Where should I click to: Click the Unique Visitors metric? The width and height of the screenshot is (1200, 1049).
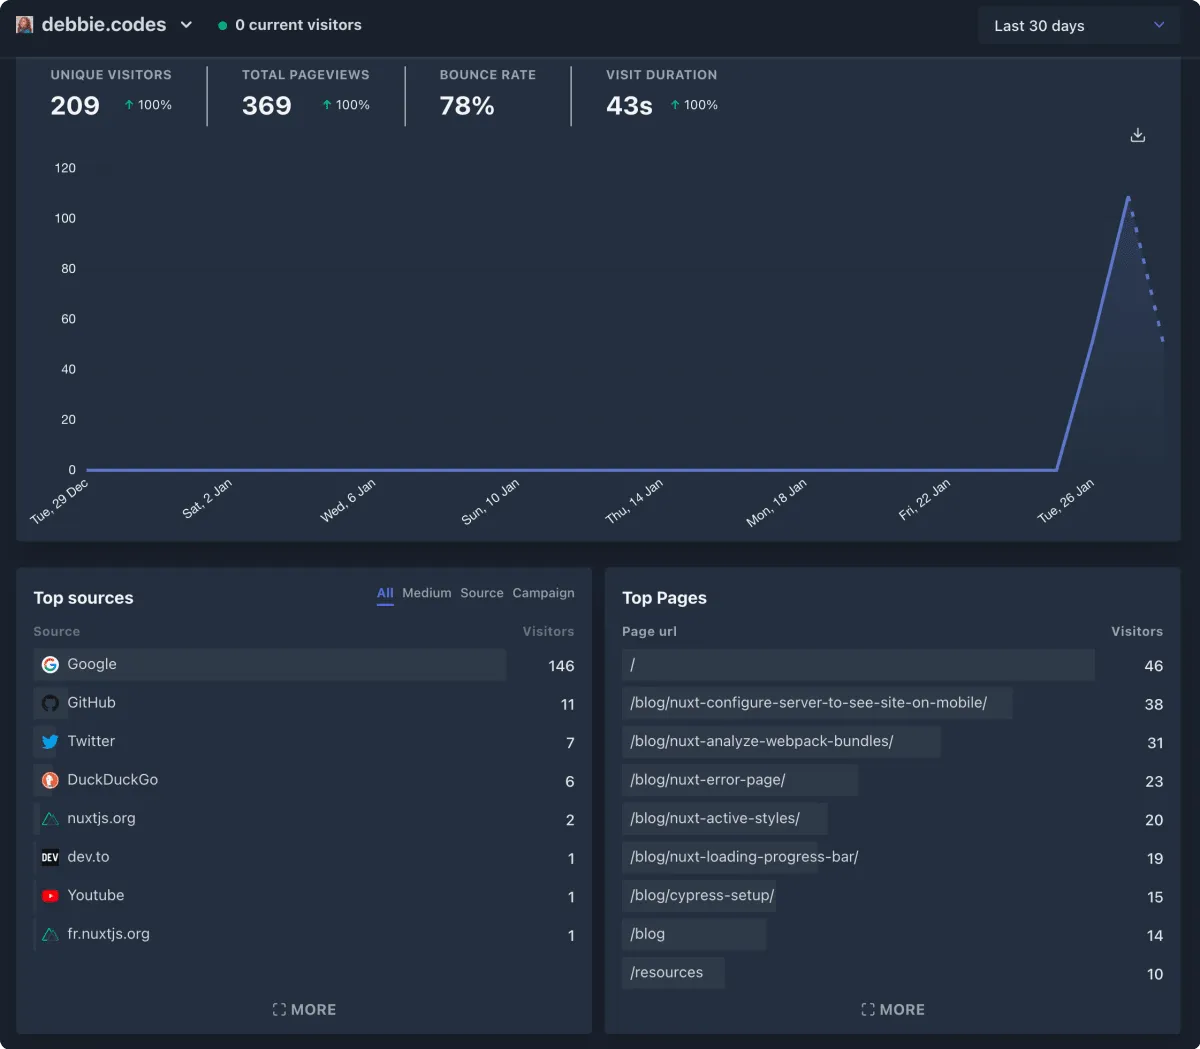pyautogui.click(x=110, y=92)
